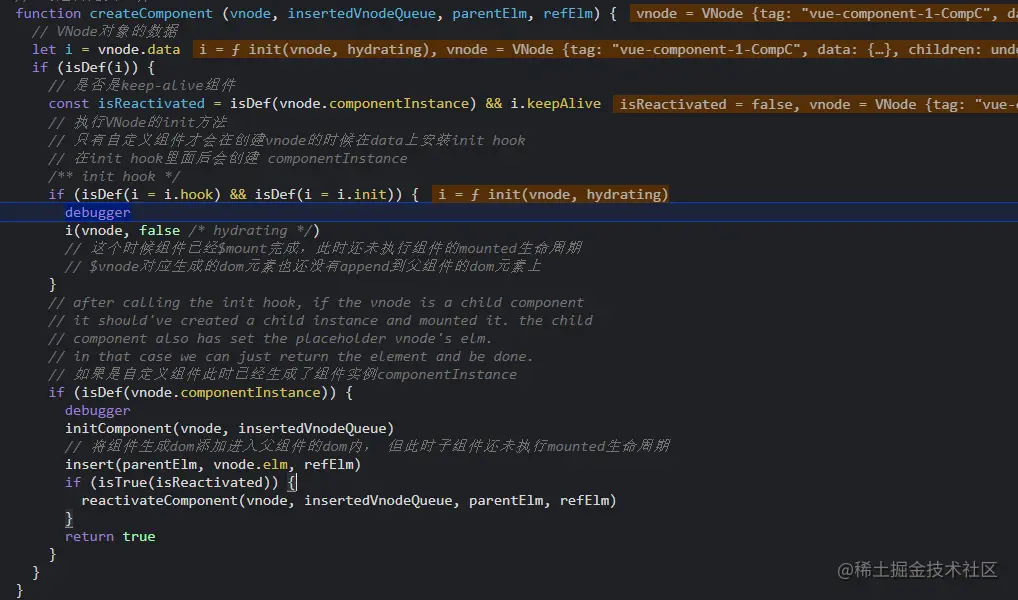This screenshot has height=600, width=1018.
Task: Click inline value 'vnode = VNode {tag:' on function line
Action: tap(824, 13)
